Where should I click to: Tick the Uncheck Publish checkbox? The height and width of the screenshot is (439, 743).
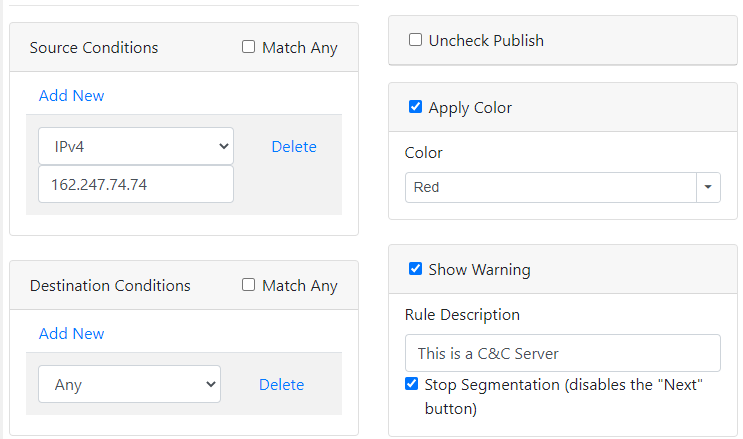pyautogui.click(x=415, y=40)
